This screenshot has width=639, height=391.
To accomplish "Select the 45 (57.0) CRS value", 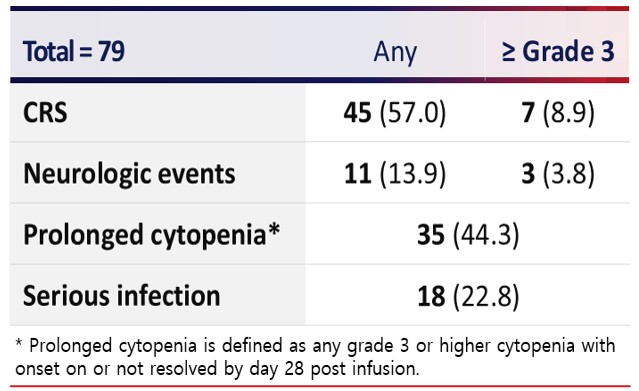I will (x=395, y=113).
